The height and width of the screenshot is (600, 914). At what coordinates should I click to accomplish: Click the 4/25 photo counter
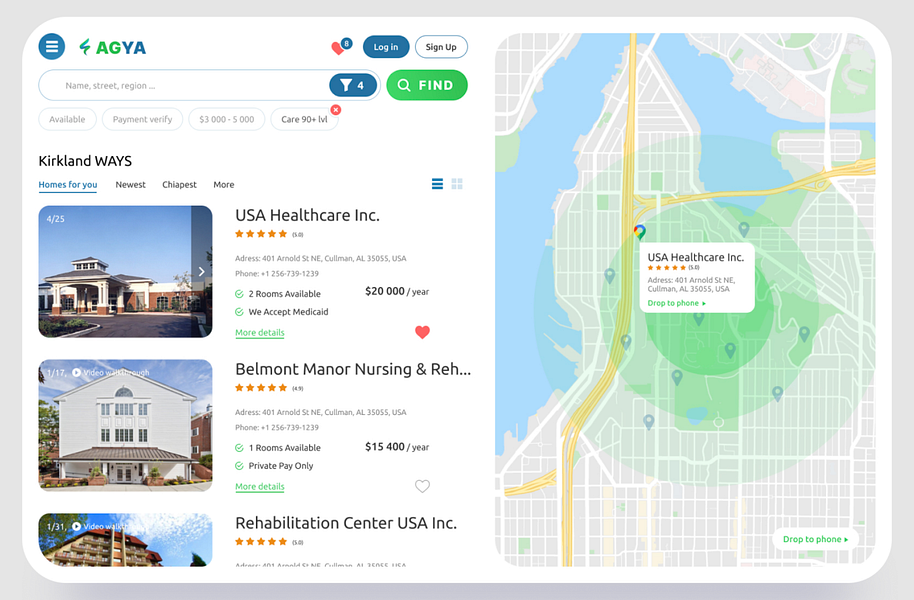pos(55,219)
